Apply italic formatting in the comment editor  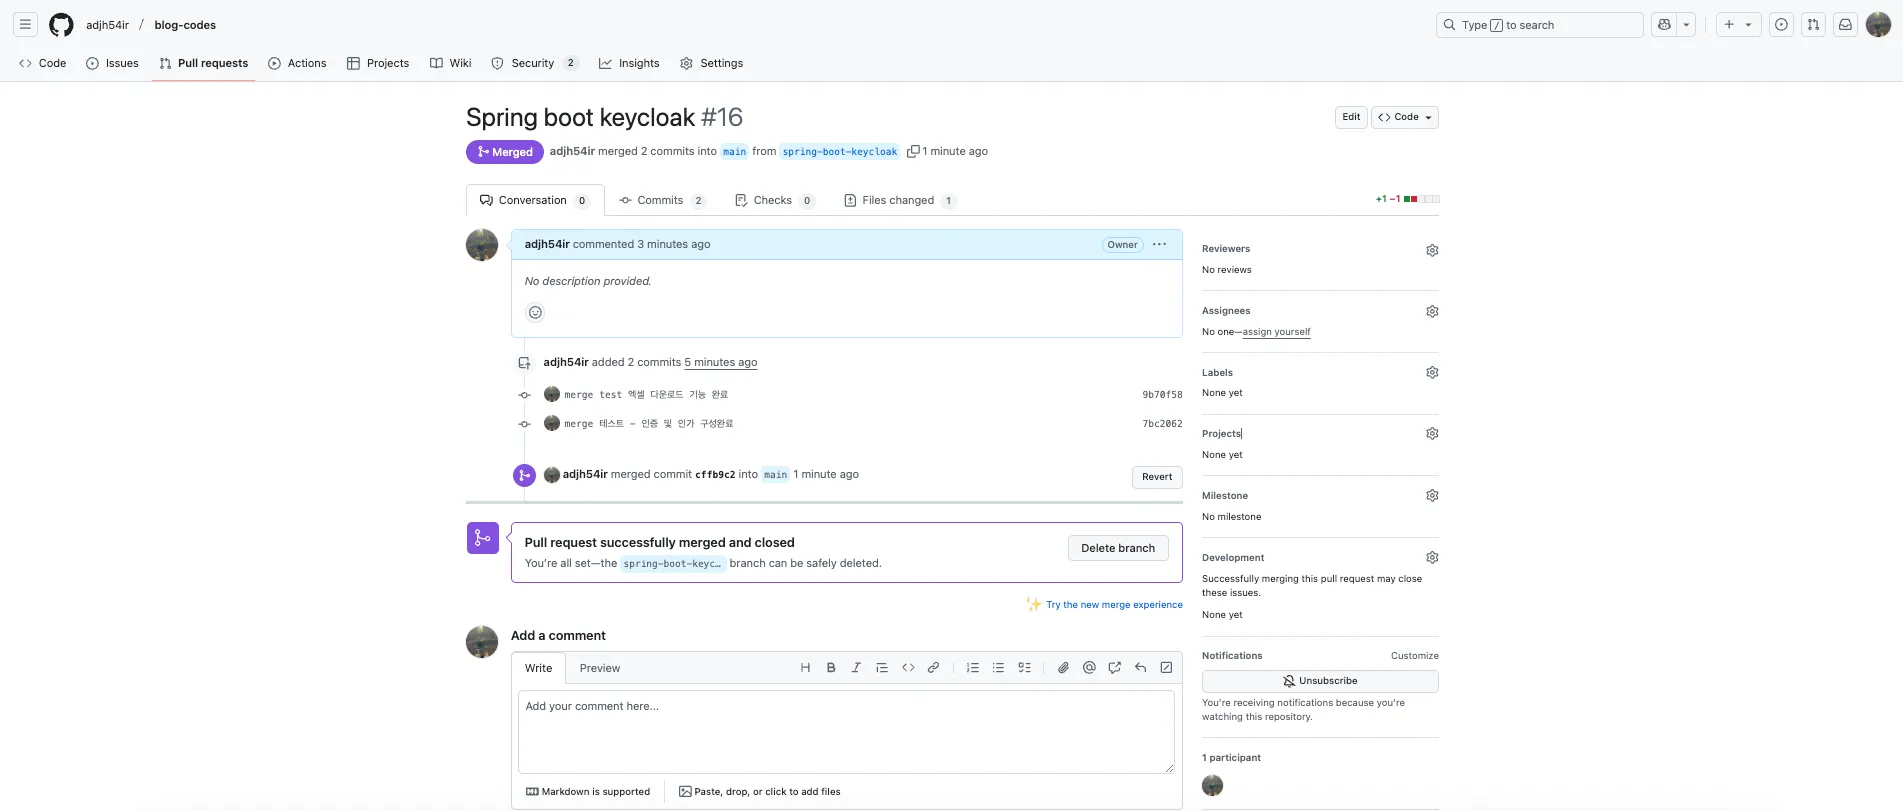coord(856,668)
